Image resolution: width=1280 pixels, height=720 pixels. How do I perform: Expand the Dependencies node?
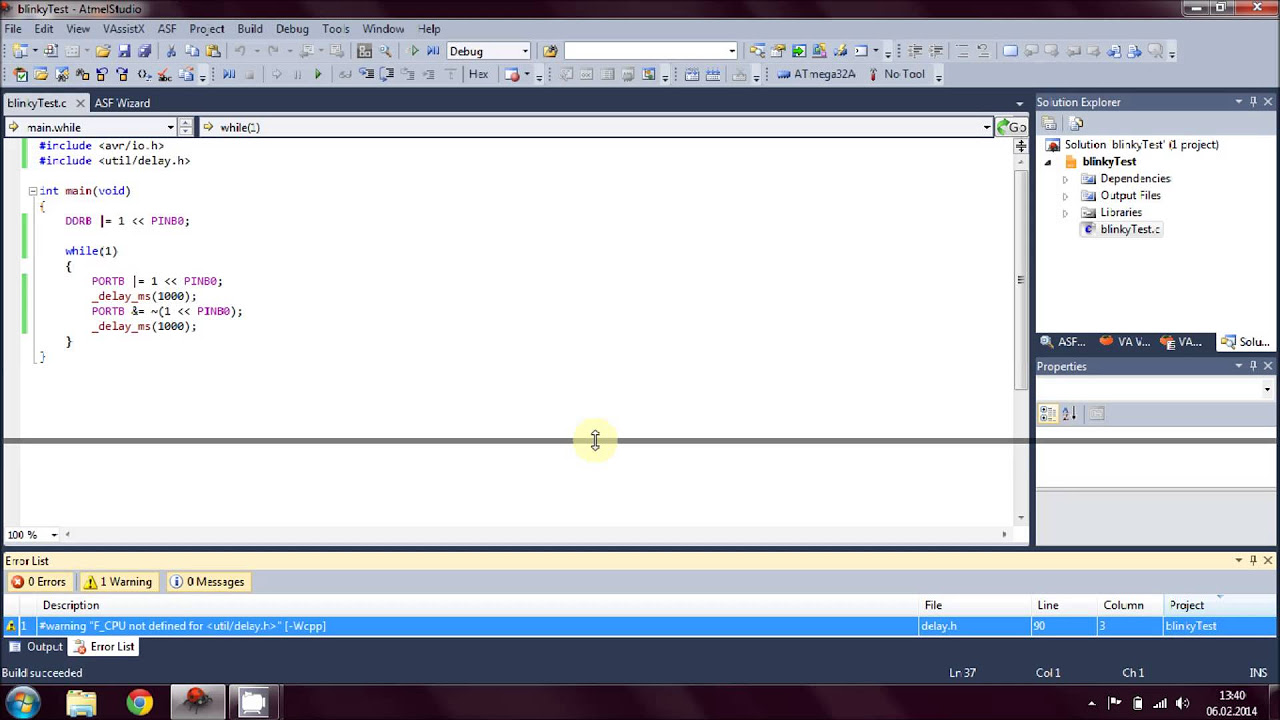[1065, 179]
